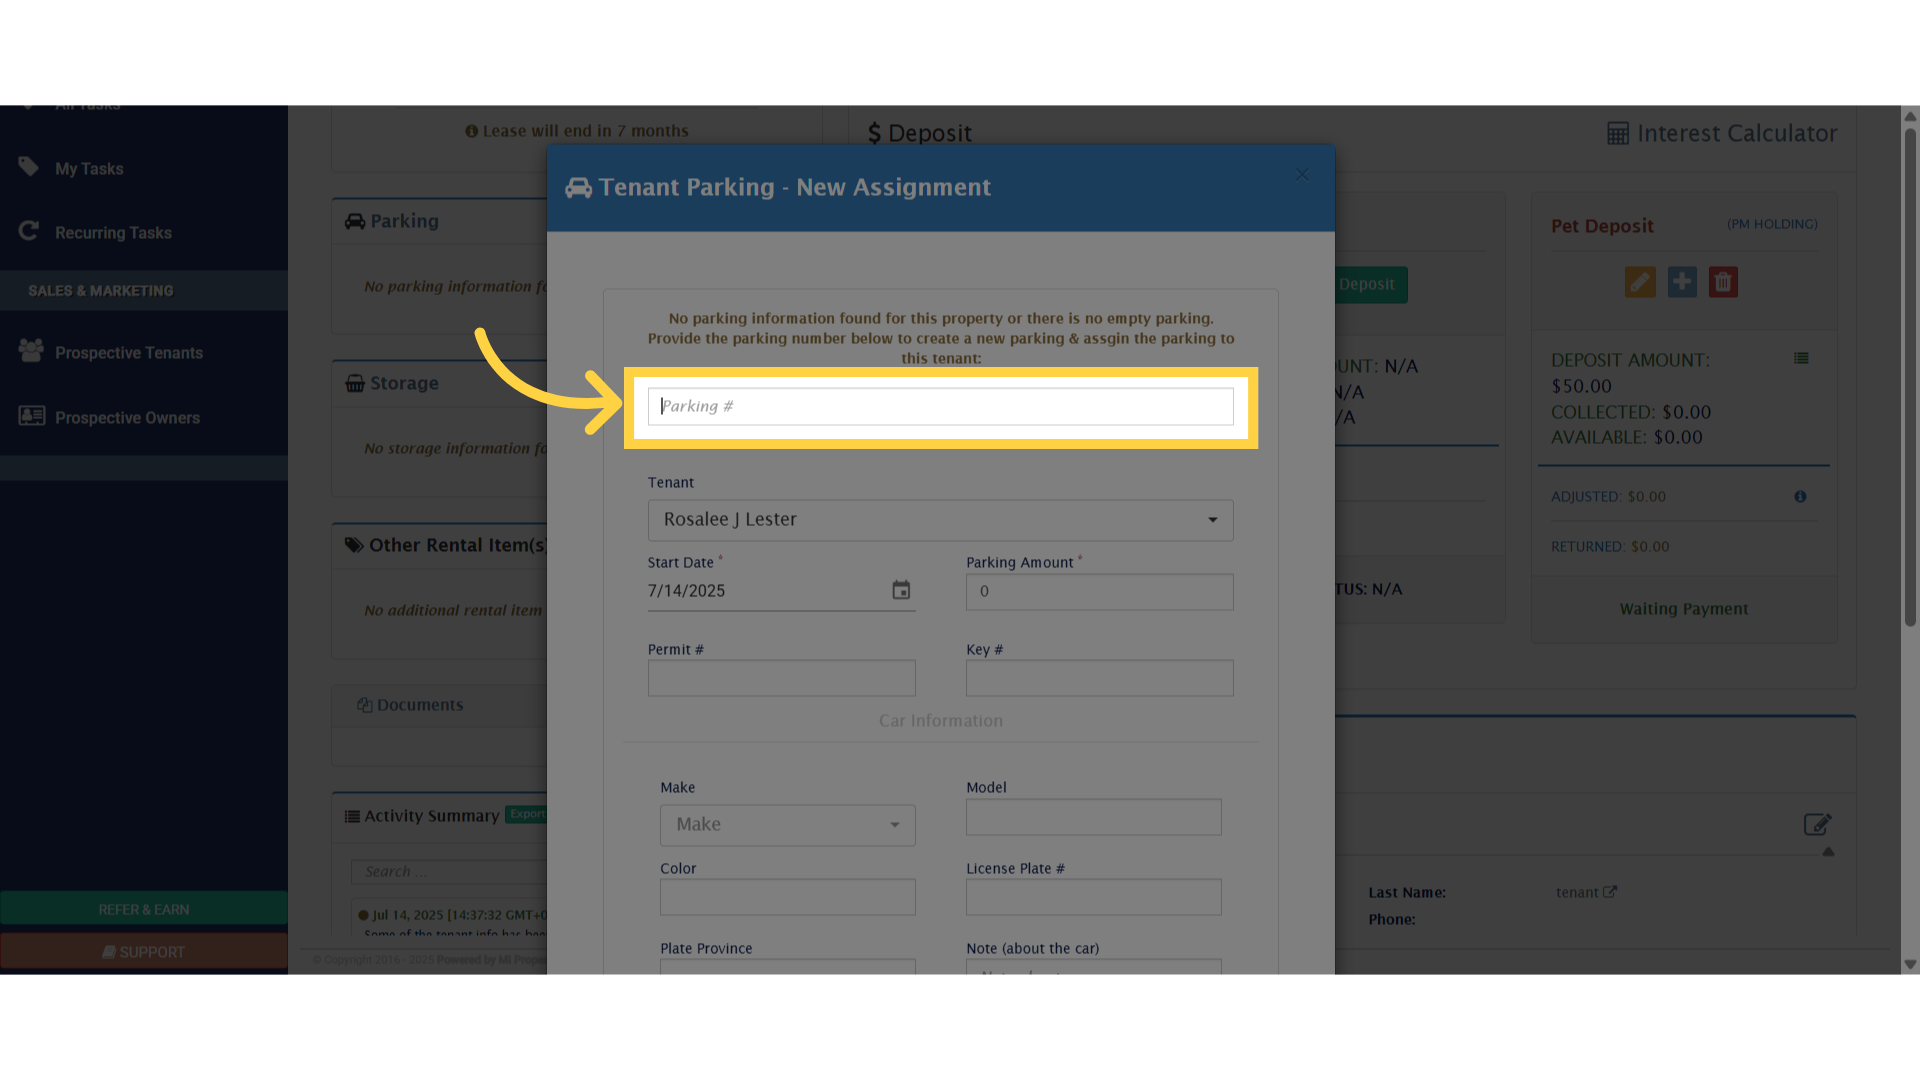1920x1080 pixels.
Task: Click the blue plus icon under Pet Deposit
Action: 1682,282
